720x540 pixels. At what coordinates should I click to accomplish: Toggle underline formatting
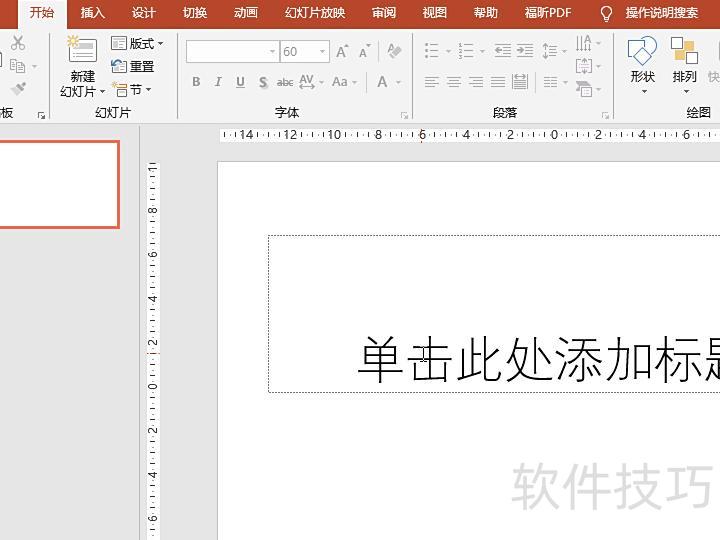240,82
